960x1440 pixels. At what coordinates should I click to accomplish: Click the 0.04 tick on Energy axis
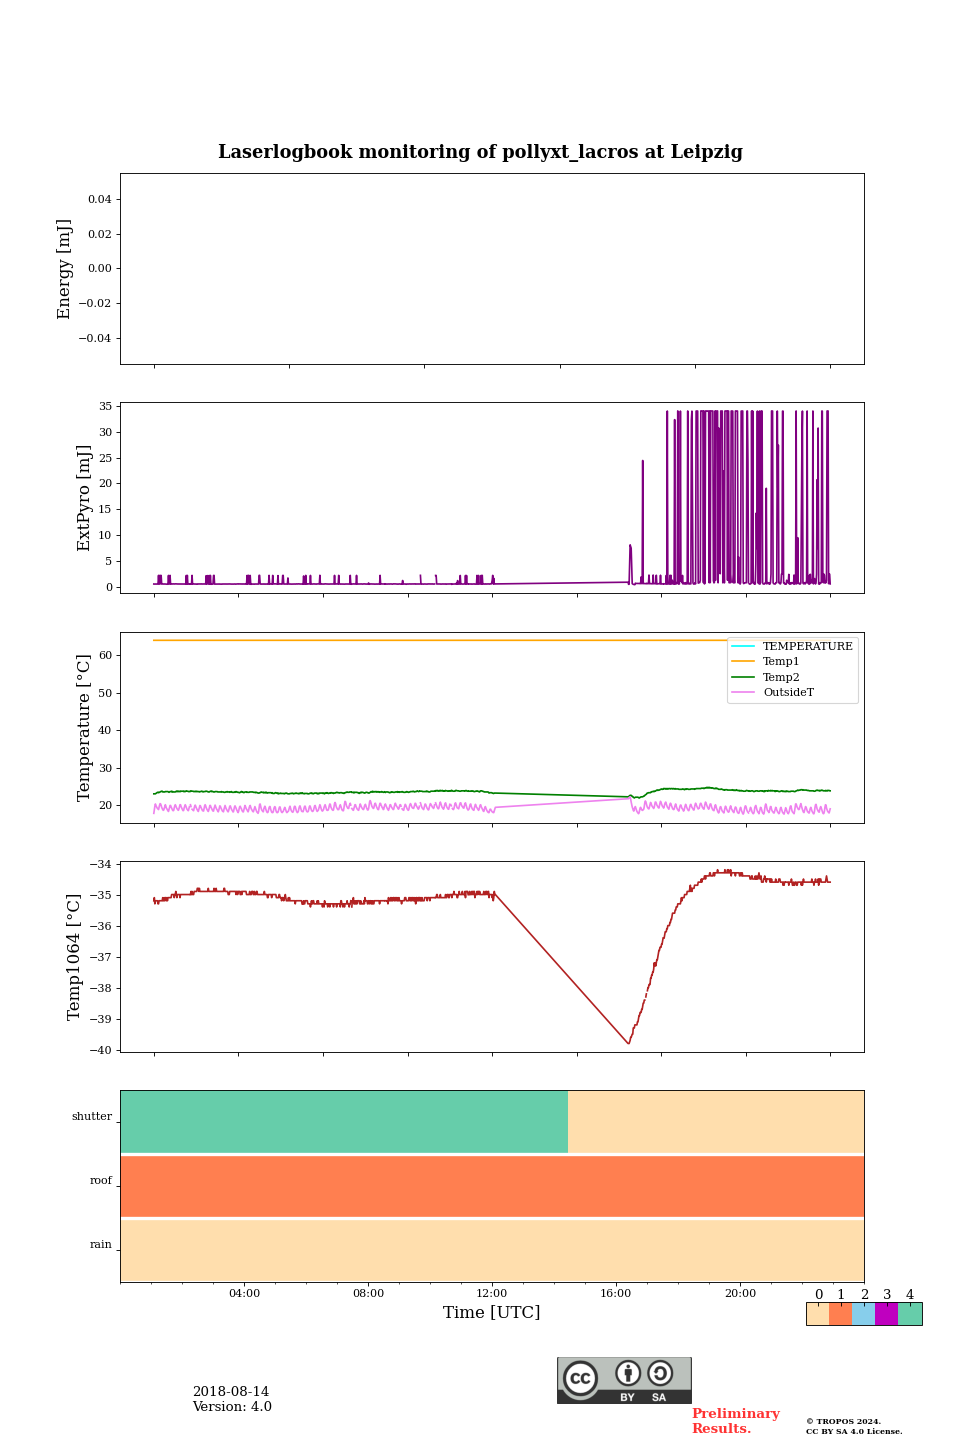pyautogui.click(x=100, y=199)
